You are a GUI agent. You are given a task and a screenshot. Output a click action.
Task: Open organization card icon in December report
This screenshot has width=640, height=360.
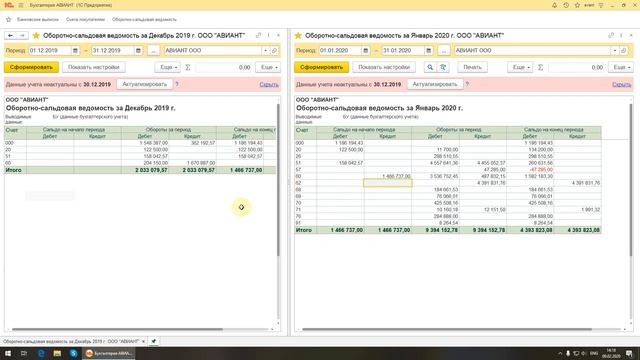(x=274, y=51)
